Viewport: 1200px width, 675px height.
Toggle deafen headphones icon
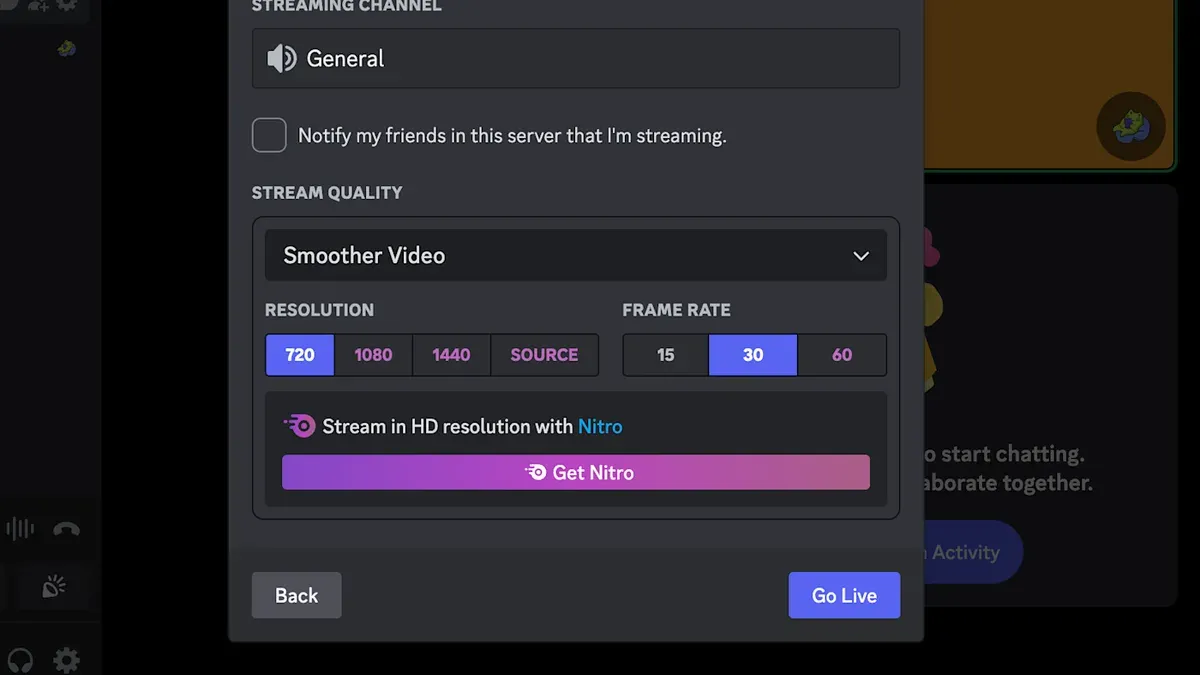[19, 661]
